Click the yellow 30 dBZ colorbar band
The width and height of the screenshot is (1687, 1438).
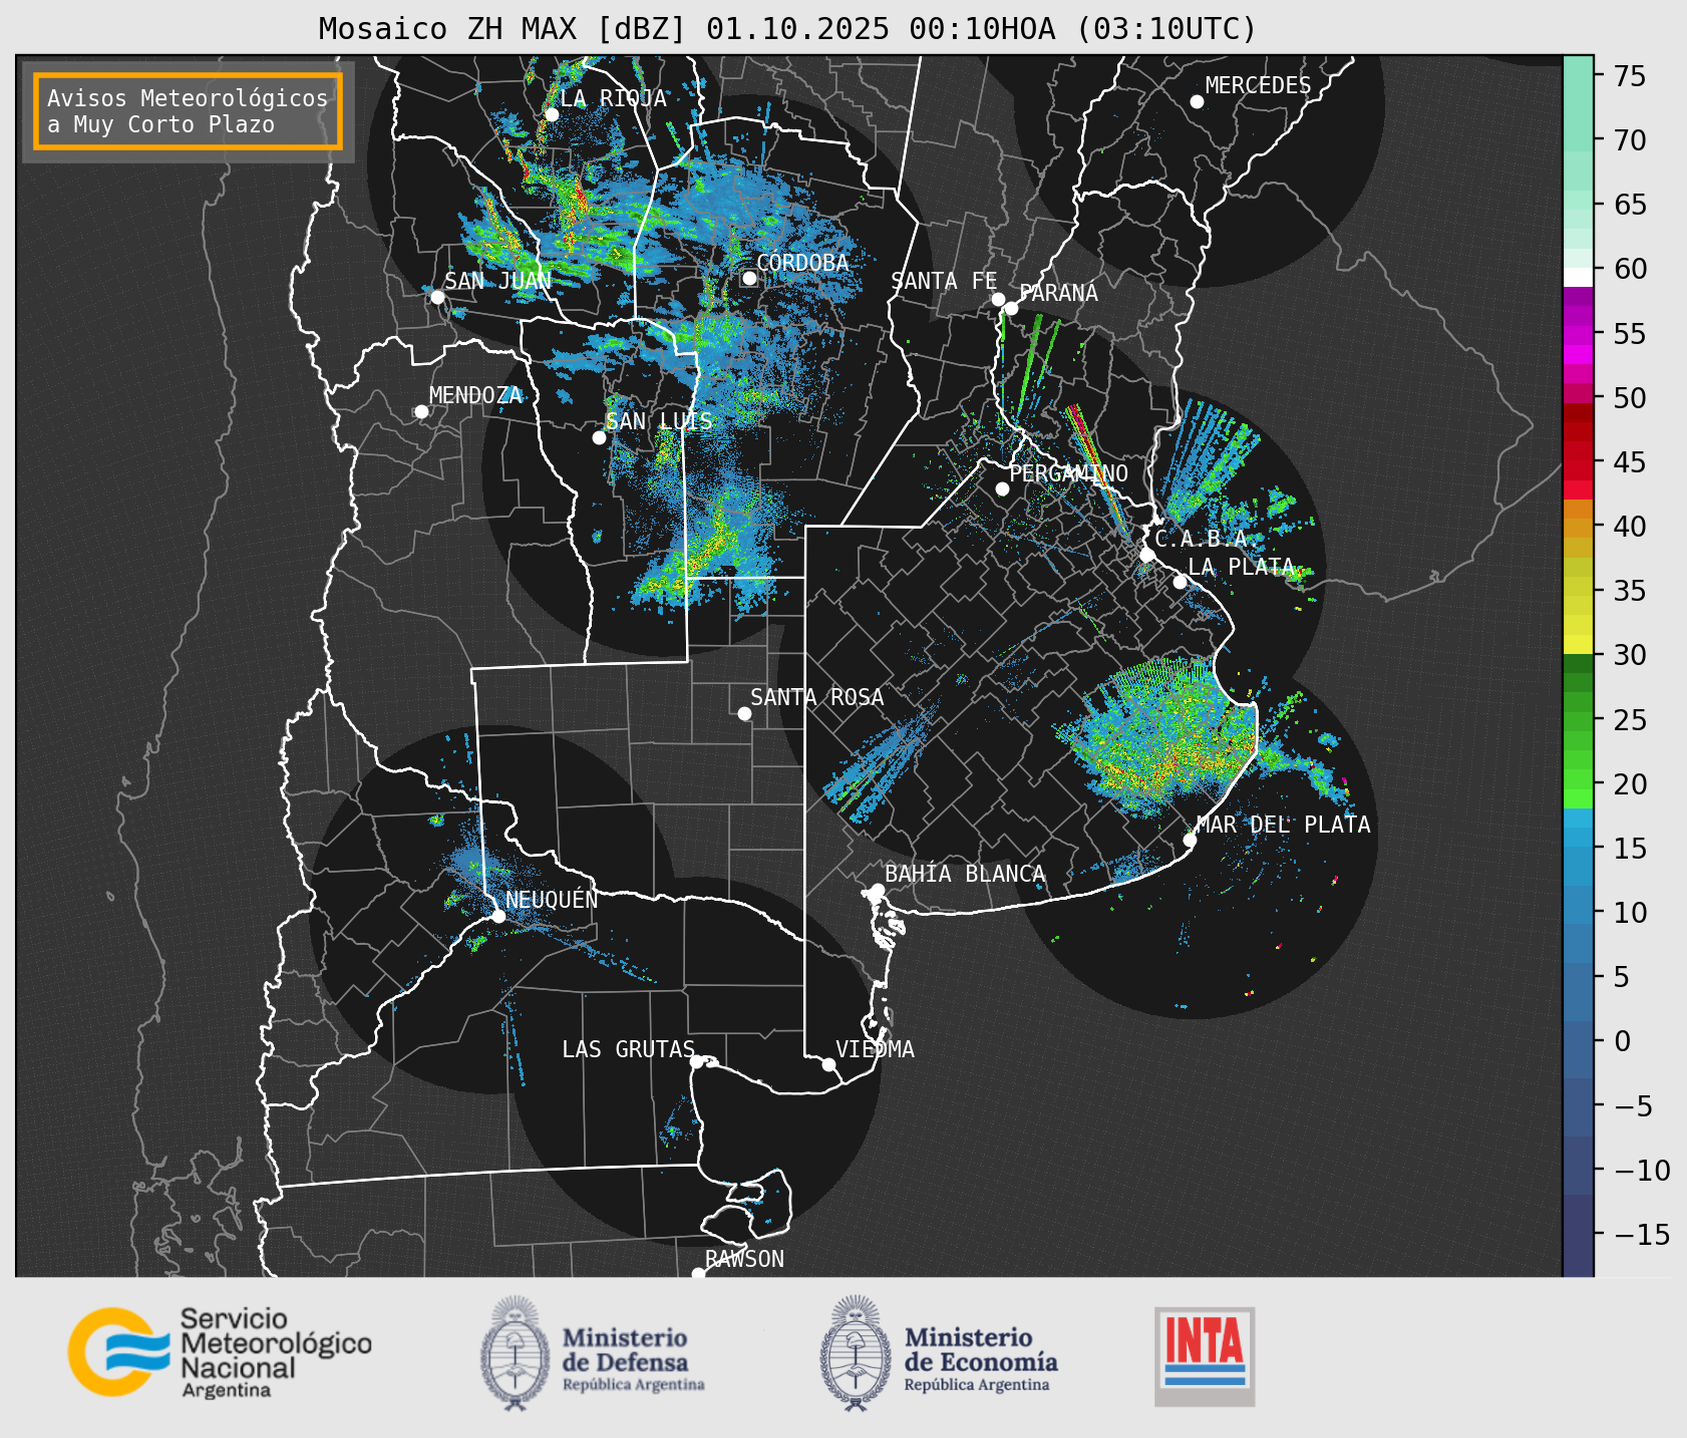1578,644
